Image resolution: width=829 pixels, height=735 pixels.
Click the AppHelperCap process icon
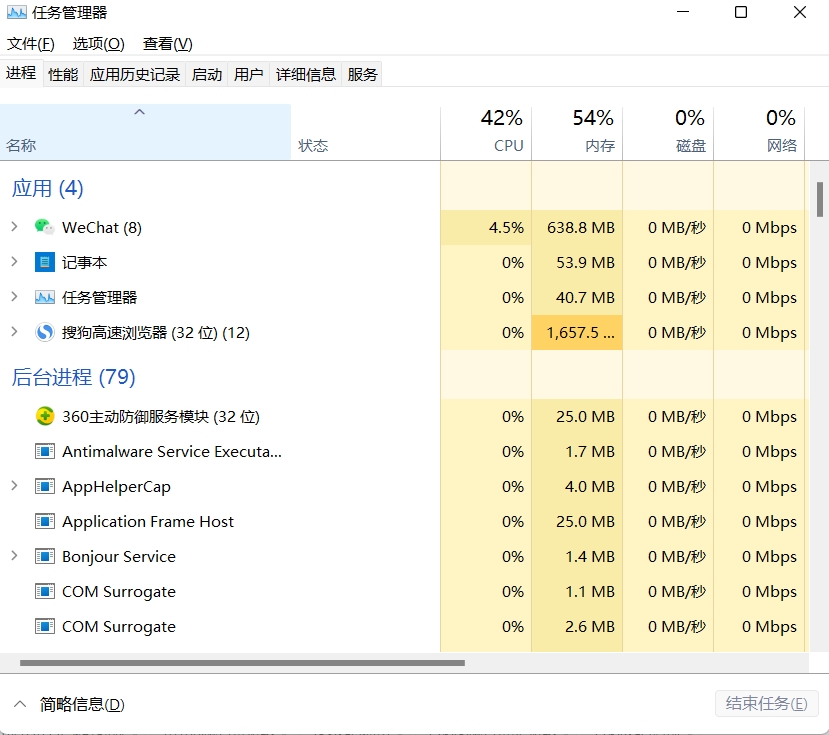[x=44, y=486]
